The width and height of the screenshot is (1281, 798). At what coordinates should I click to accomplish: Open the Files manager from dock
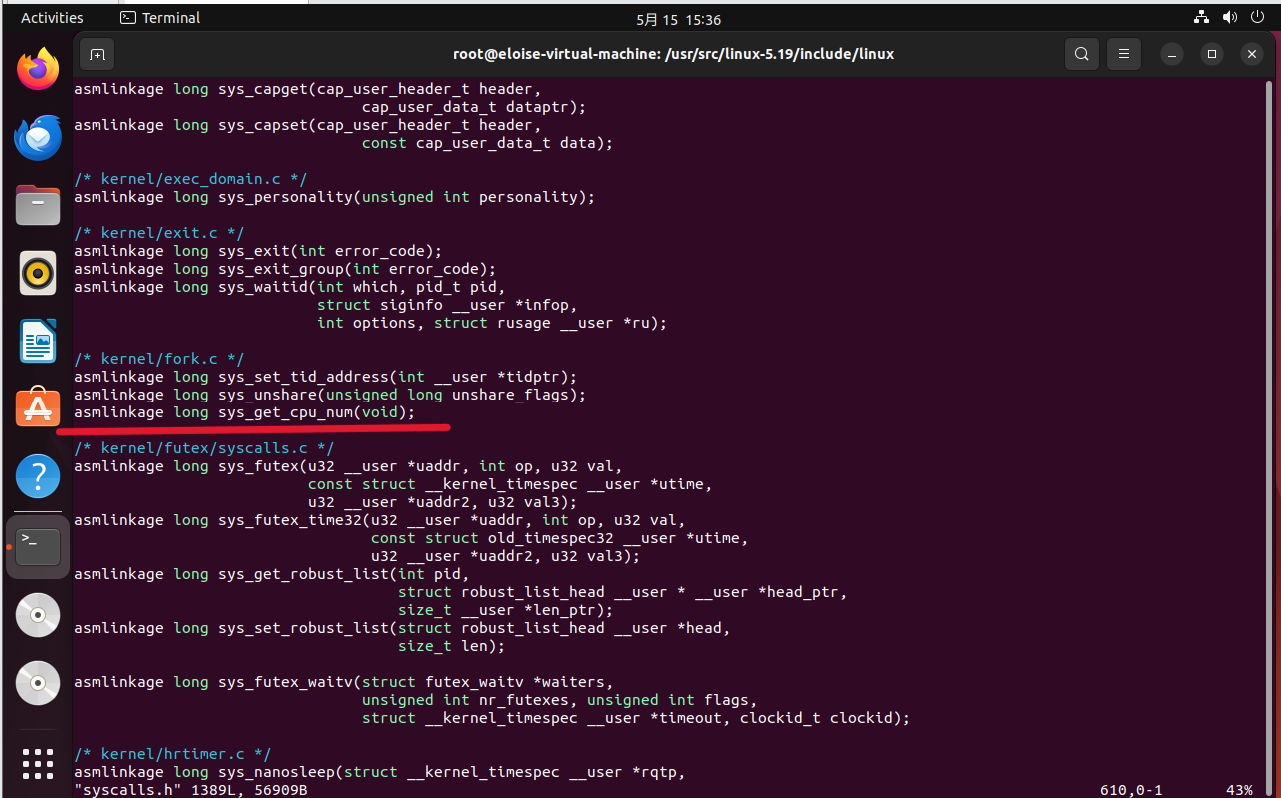pyautogui.click(x=38, y=205)
